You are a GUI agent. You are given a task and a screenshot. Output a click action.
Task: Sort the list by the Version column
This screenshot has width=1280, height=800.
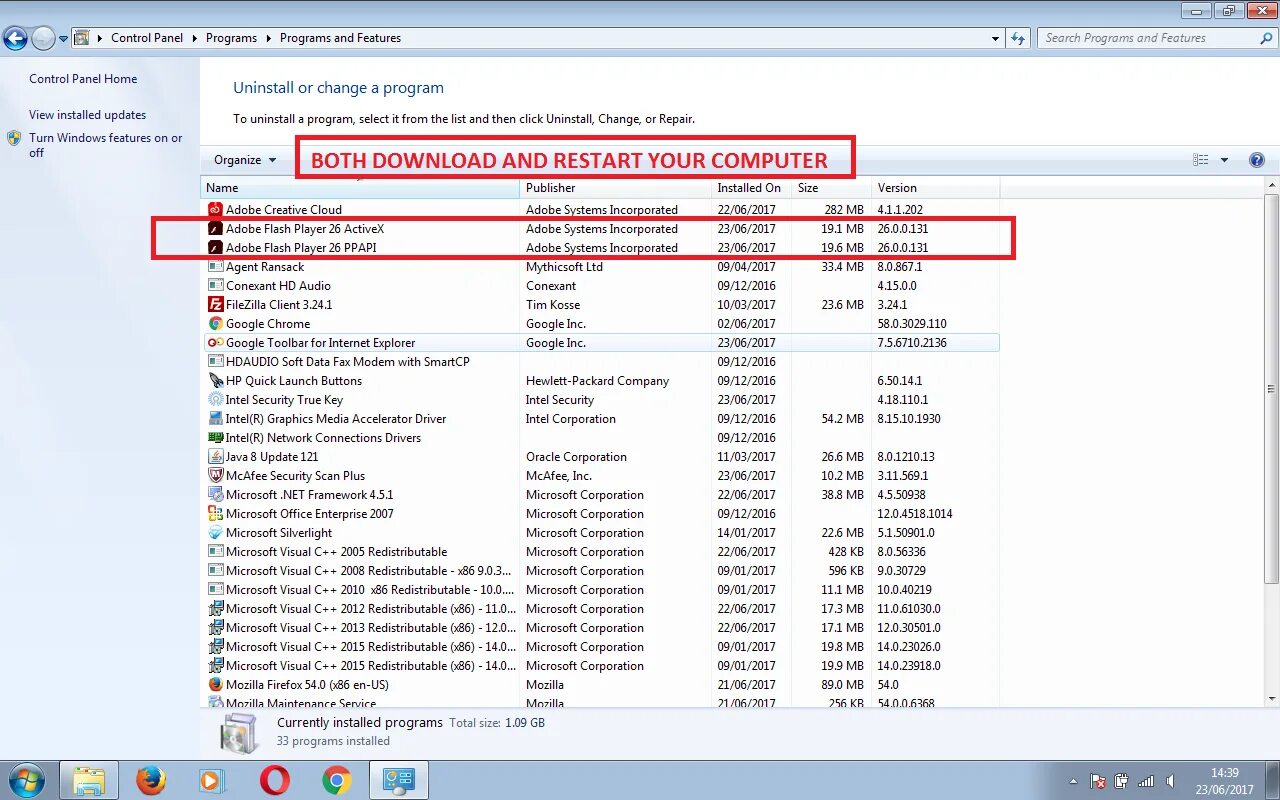[x=935, y=188]
